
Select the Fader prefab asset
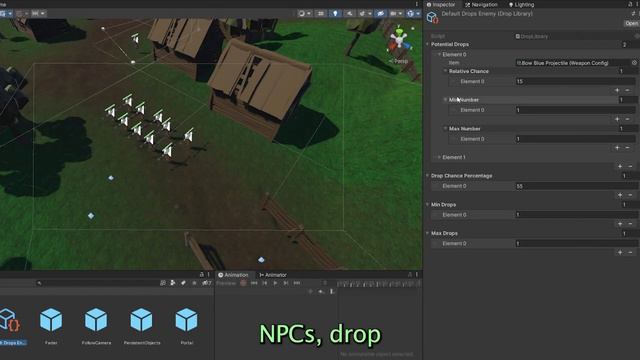pos(51,326)
